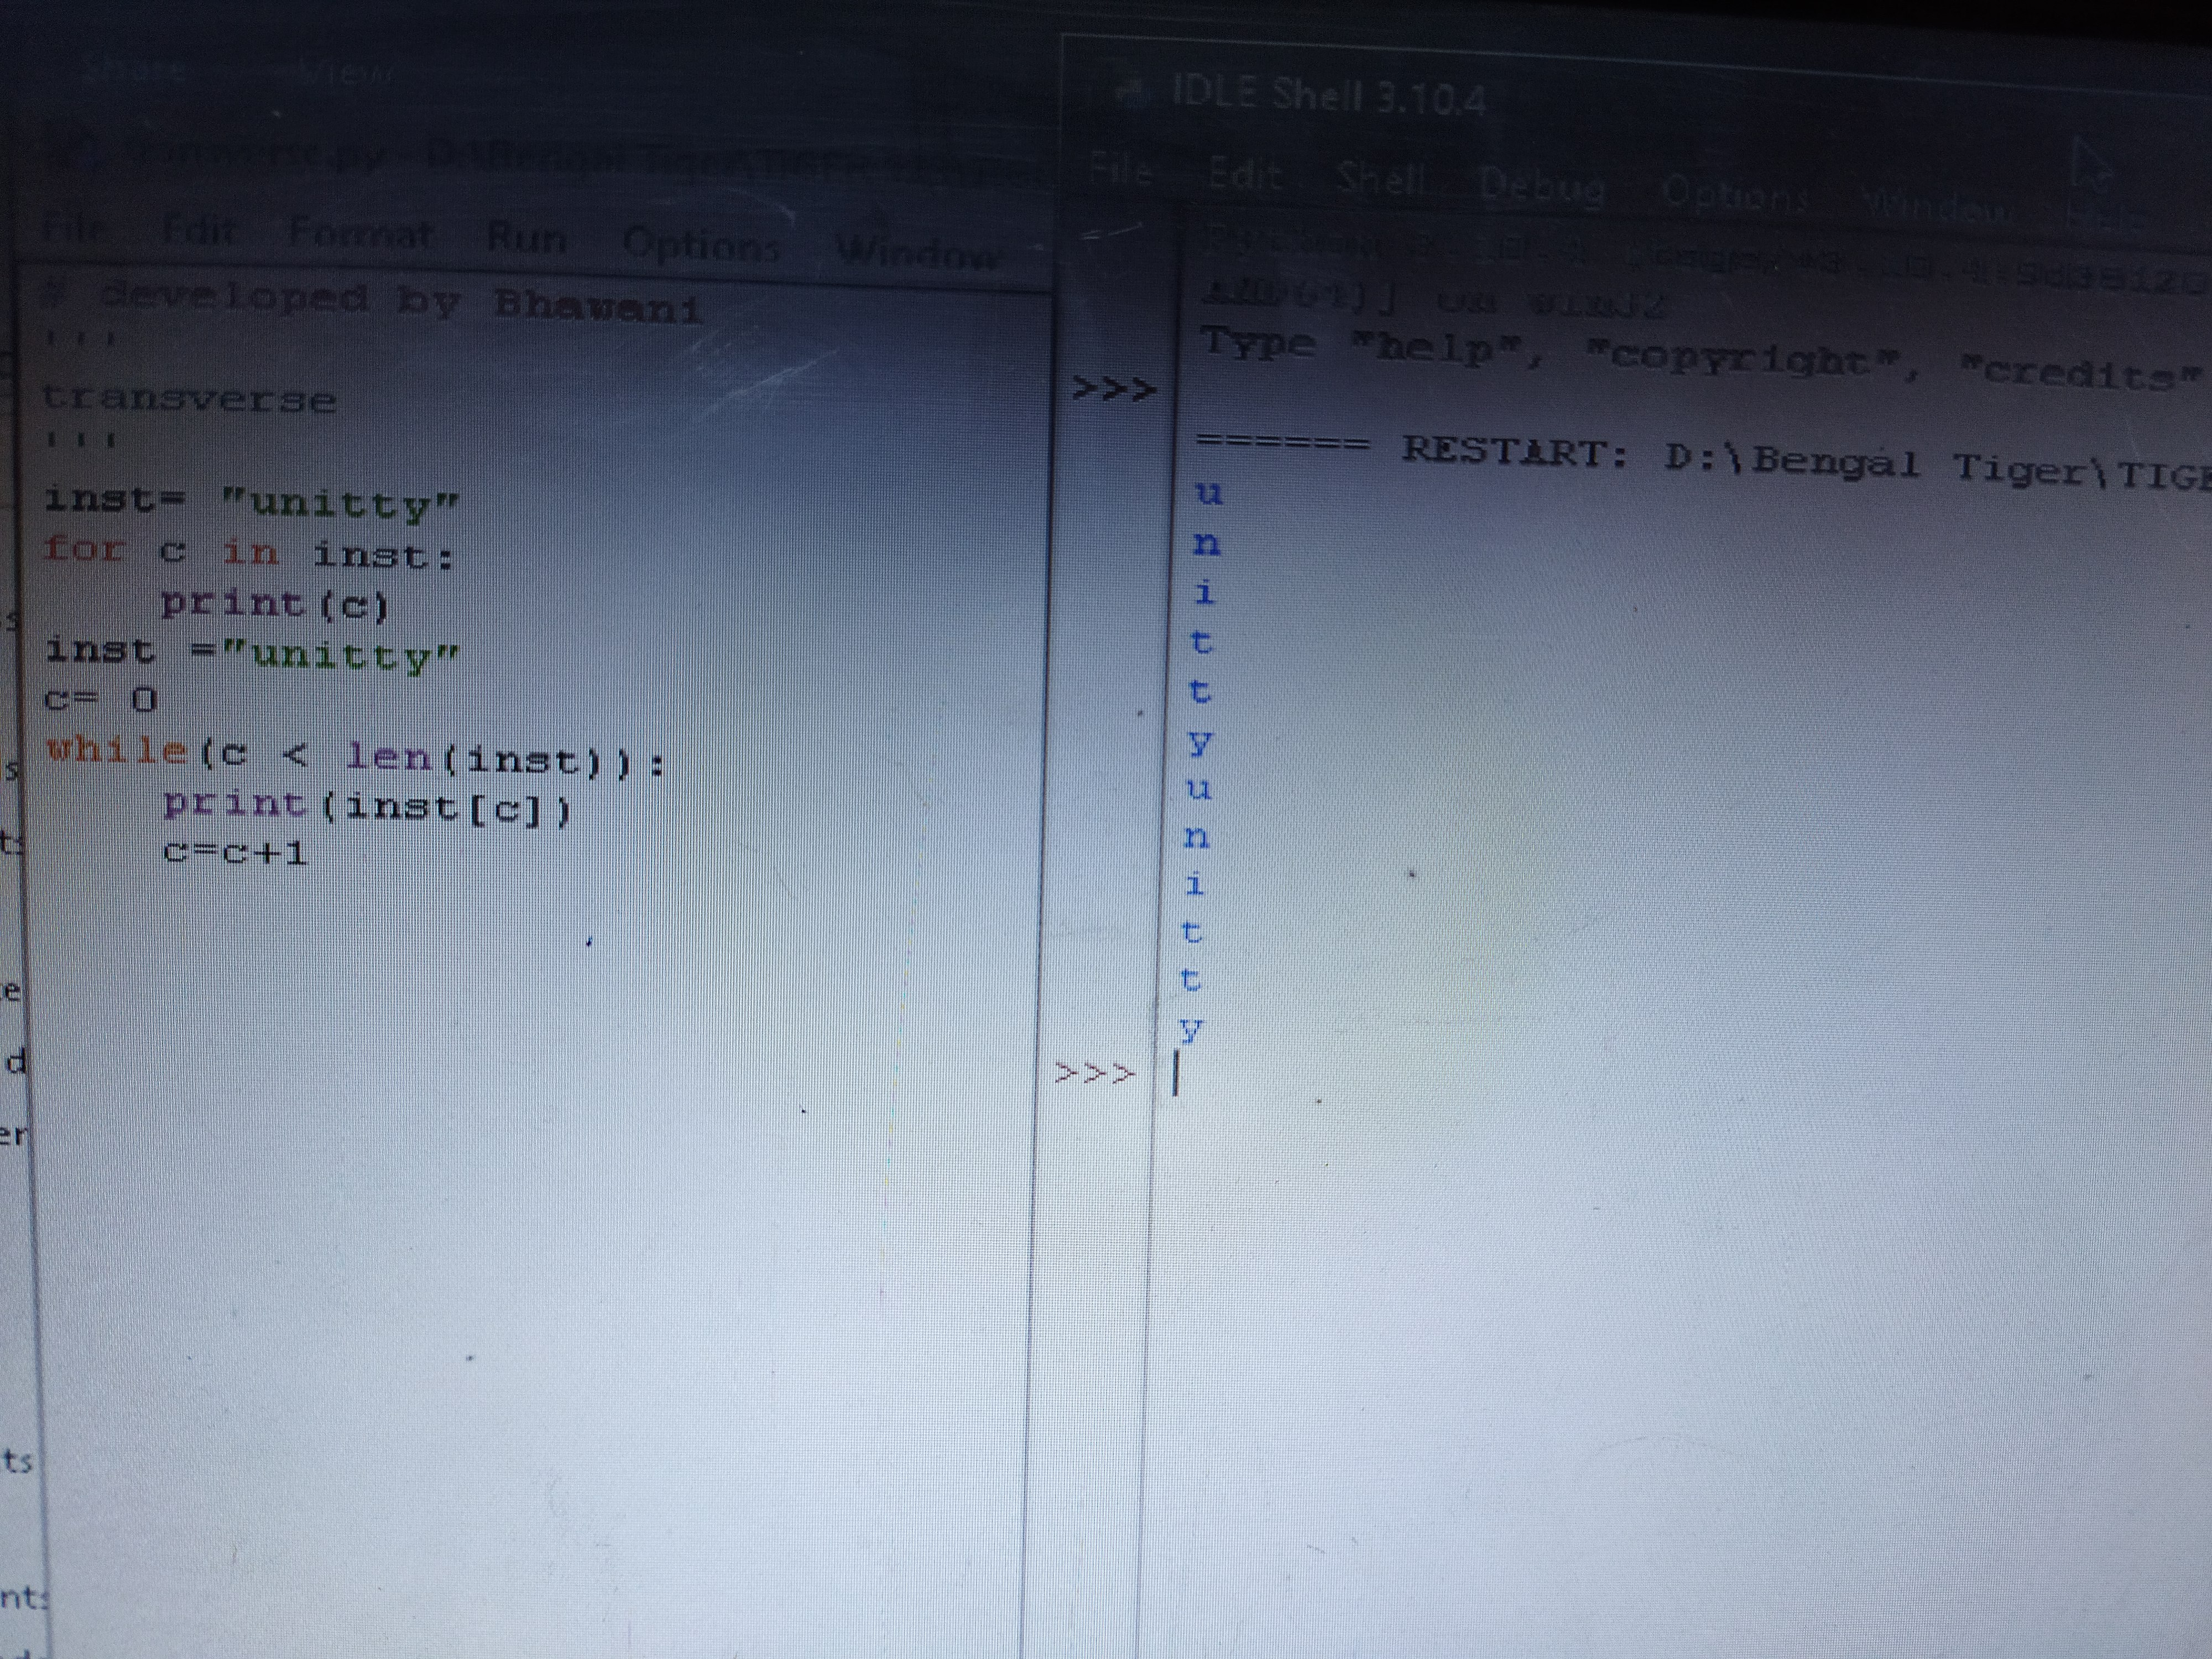Open the Run menu in editor

(x=526, y=238)
